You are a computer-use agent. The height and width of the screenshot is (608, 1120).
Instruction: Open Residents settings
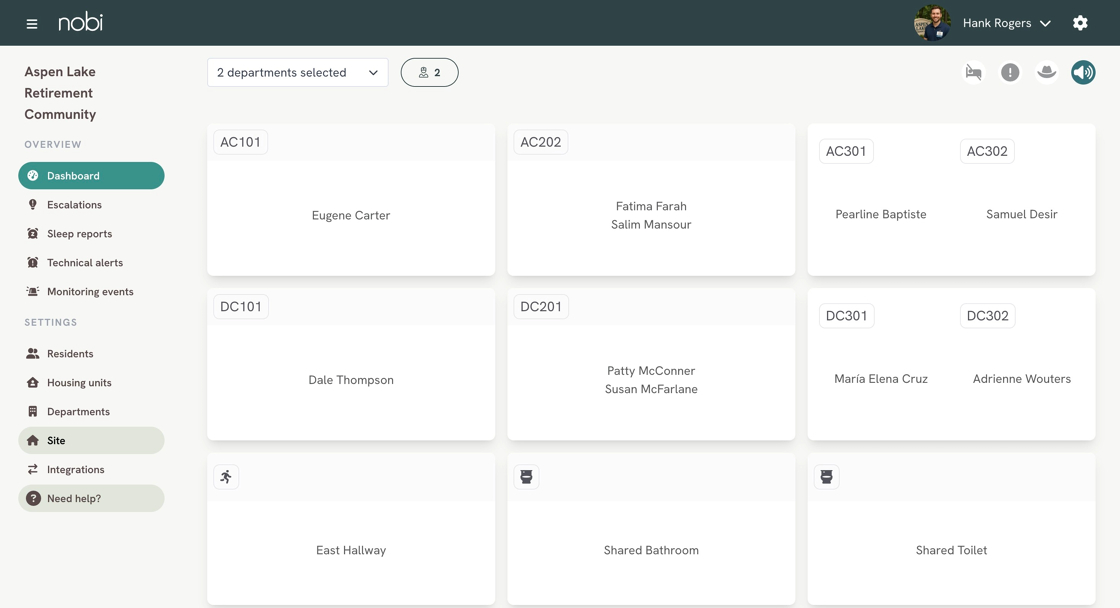coord(91,354)
